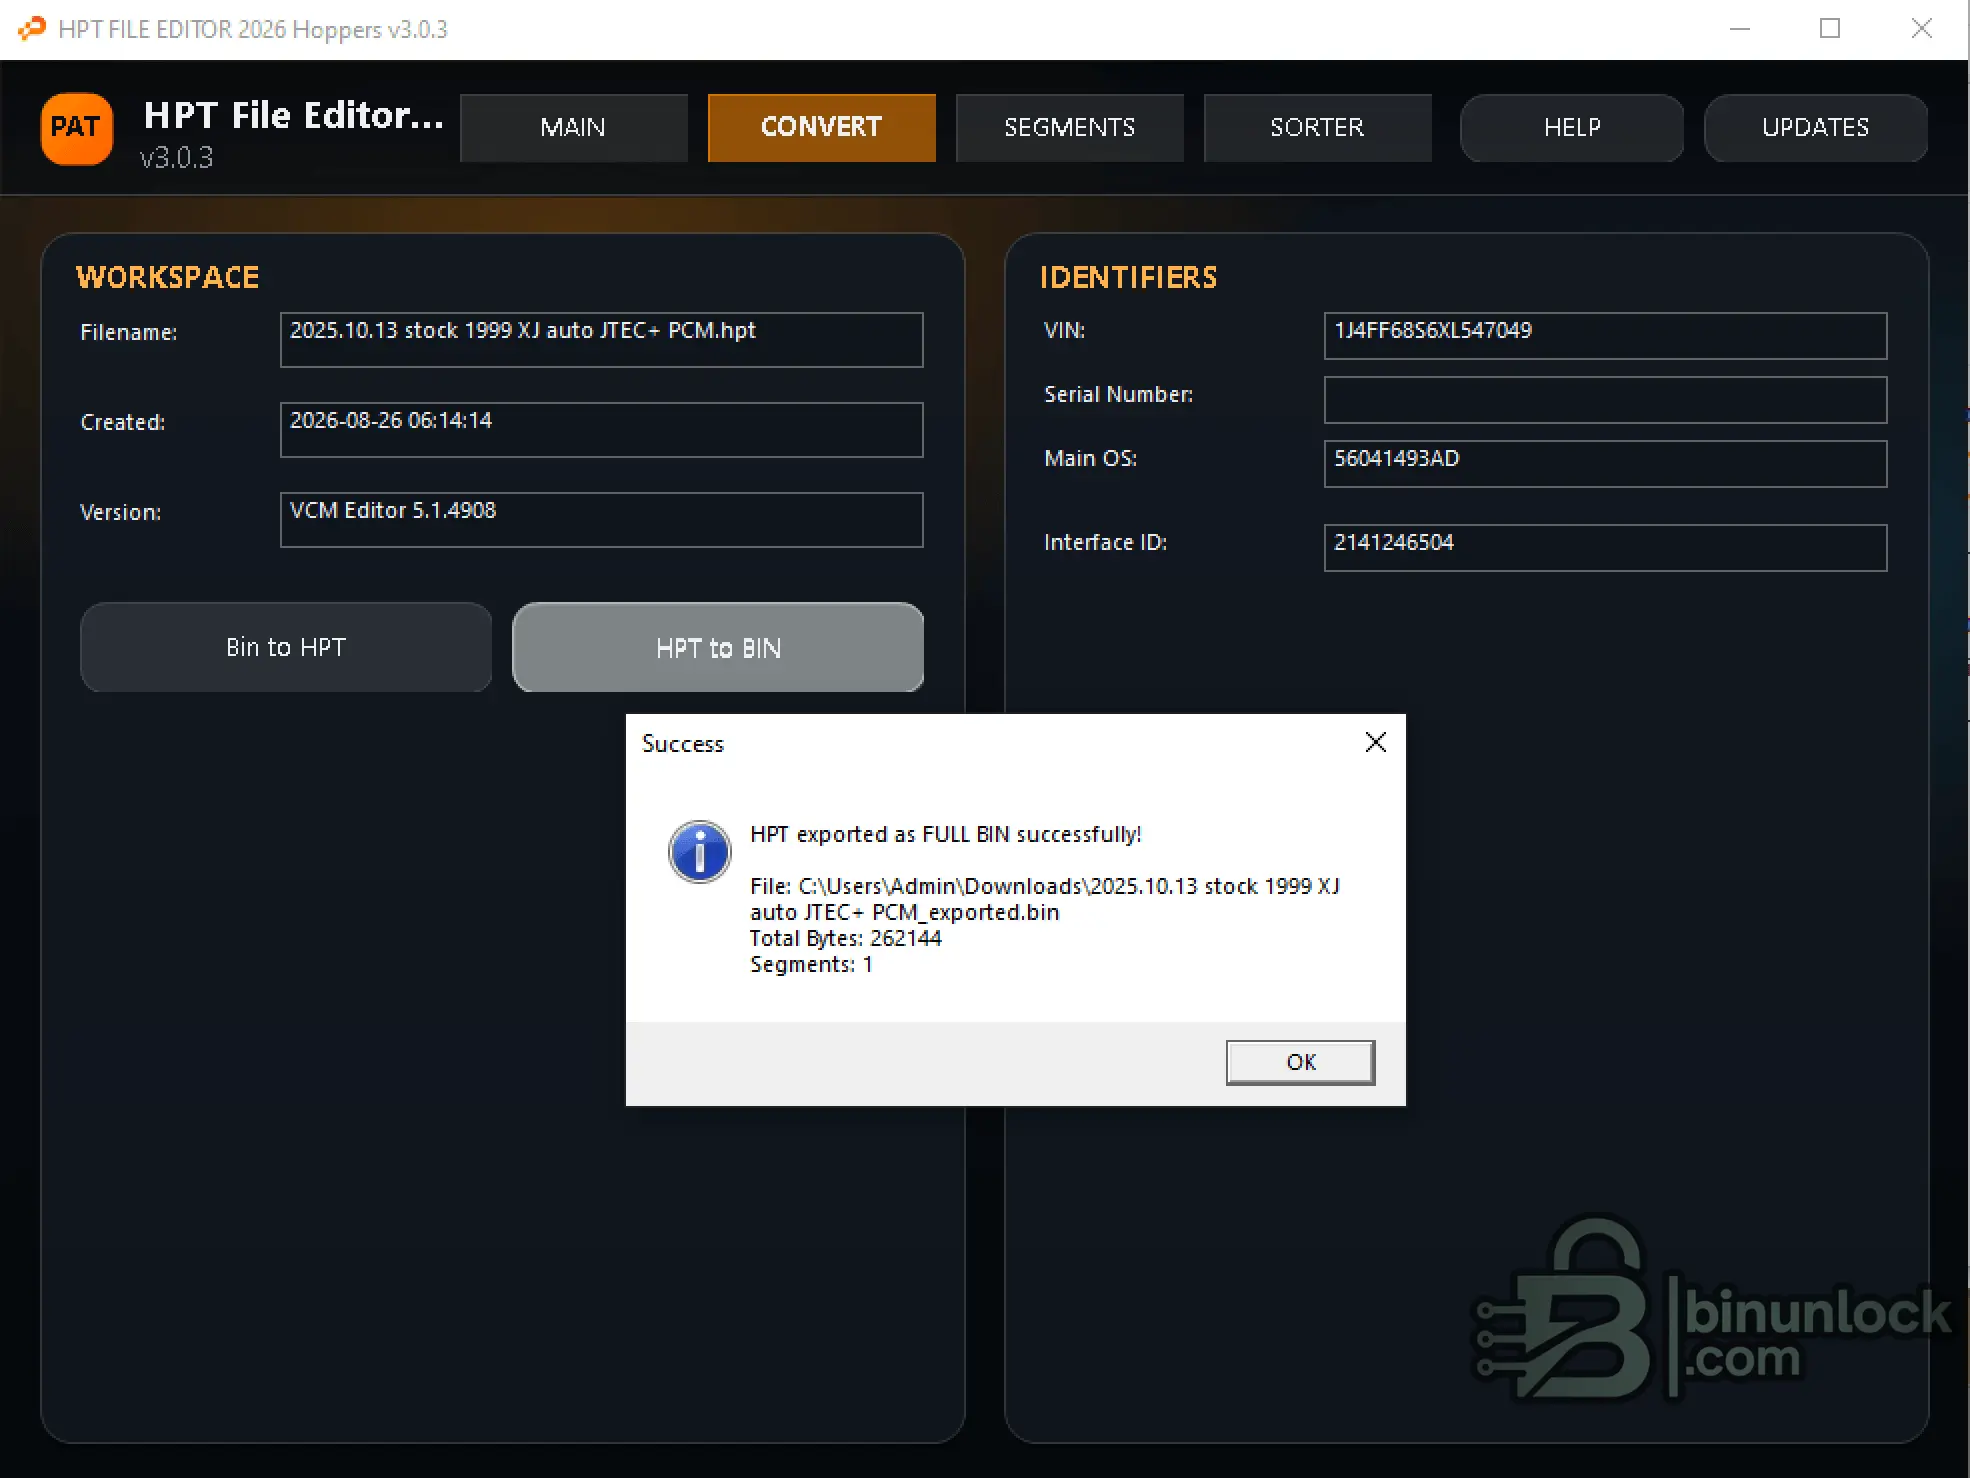1970x1478 pixels.
Task: Click the 'Total Bytes: 262144' text
Action: 846,938
